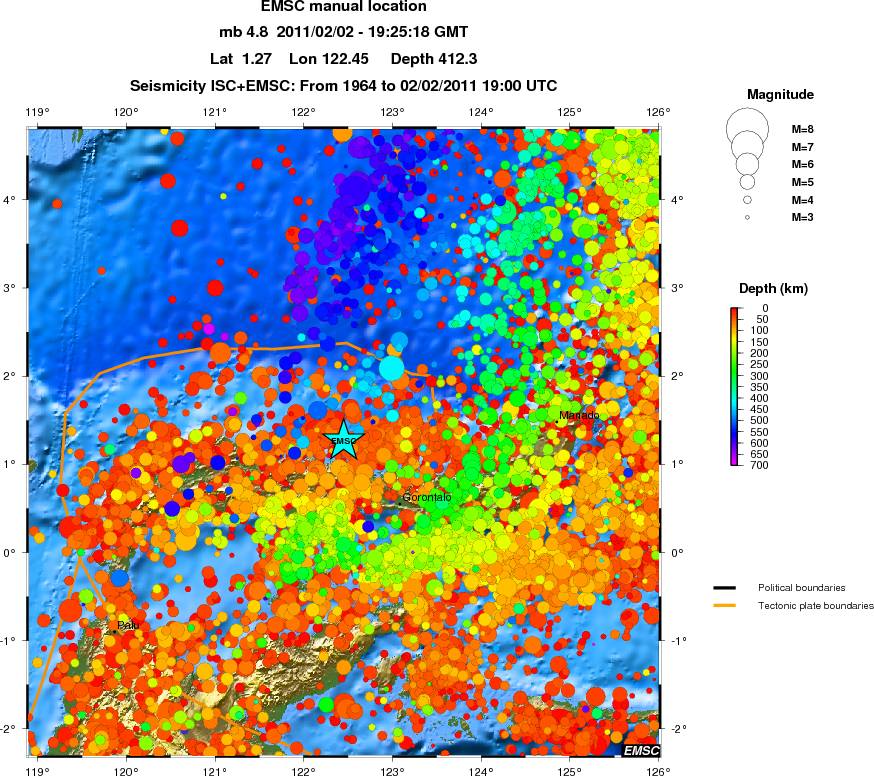
Task: Click the "Magnitude" legend heading
Action: 780,94
